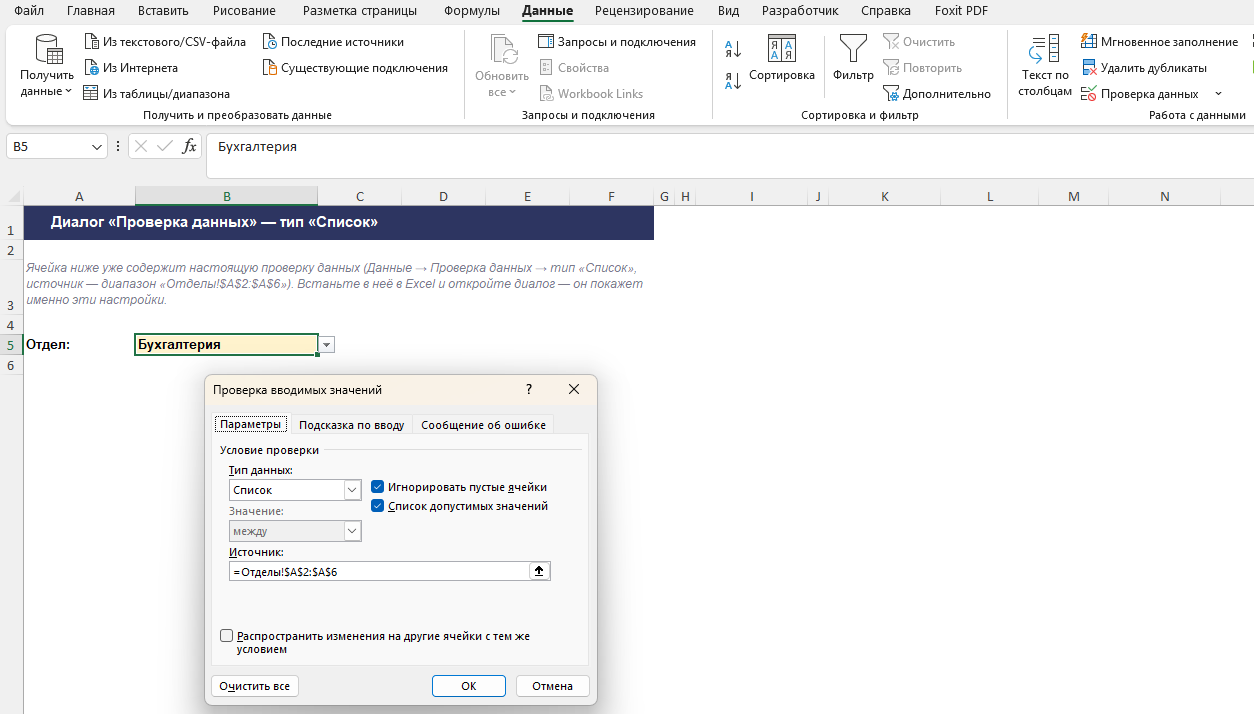Open the Запросы и подключения pane
The image size is (1254, 714).
pos(617,42)
